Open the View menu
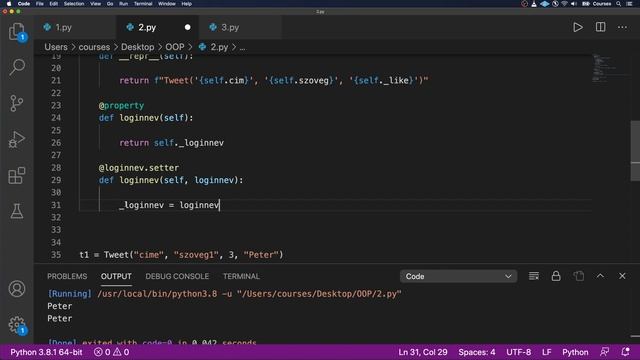This screenshot has width=640, height=360. tap(96, 4)
